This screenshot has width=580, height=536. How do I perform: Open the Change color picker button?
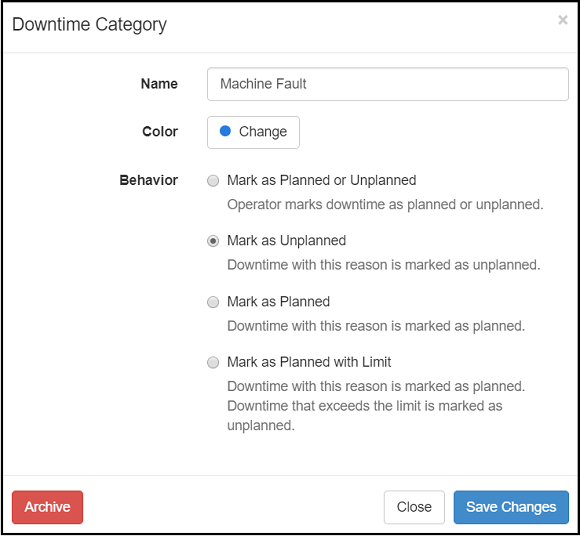pos(253,132)
